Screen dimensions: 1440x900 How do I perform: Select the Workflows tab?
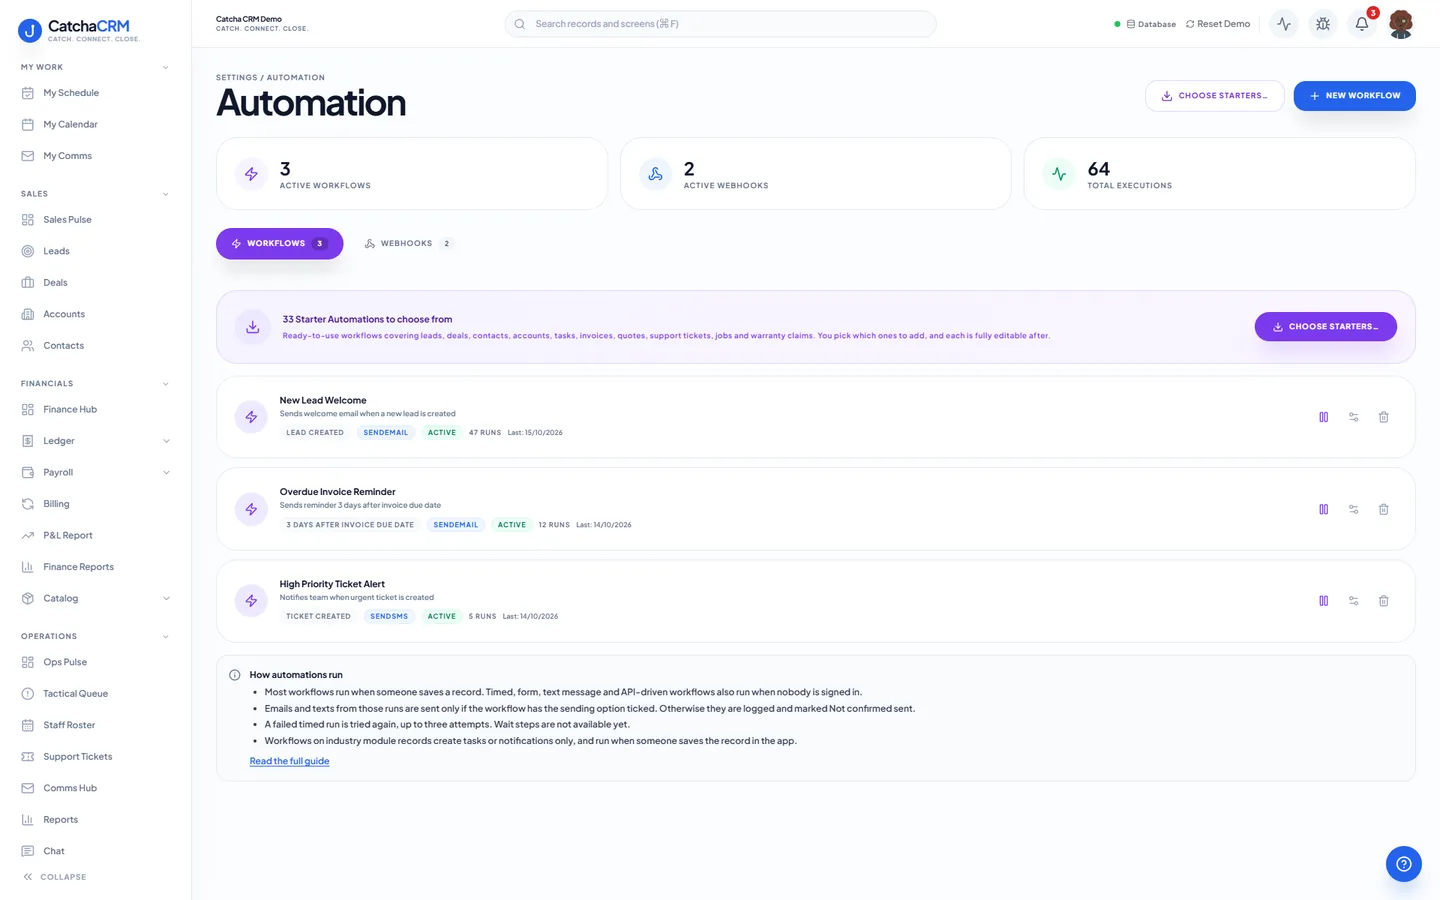[279, 244]
